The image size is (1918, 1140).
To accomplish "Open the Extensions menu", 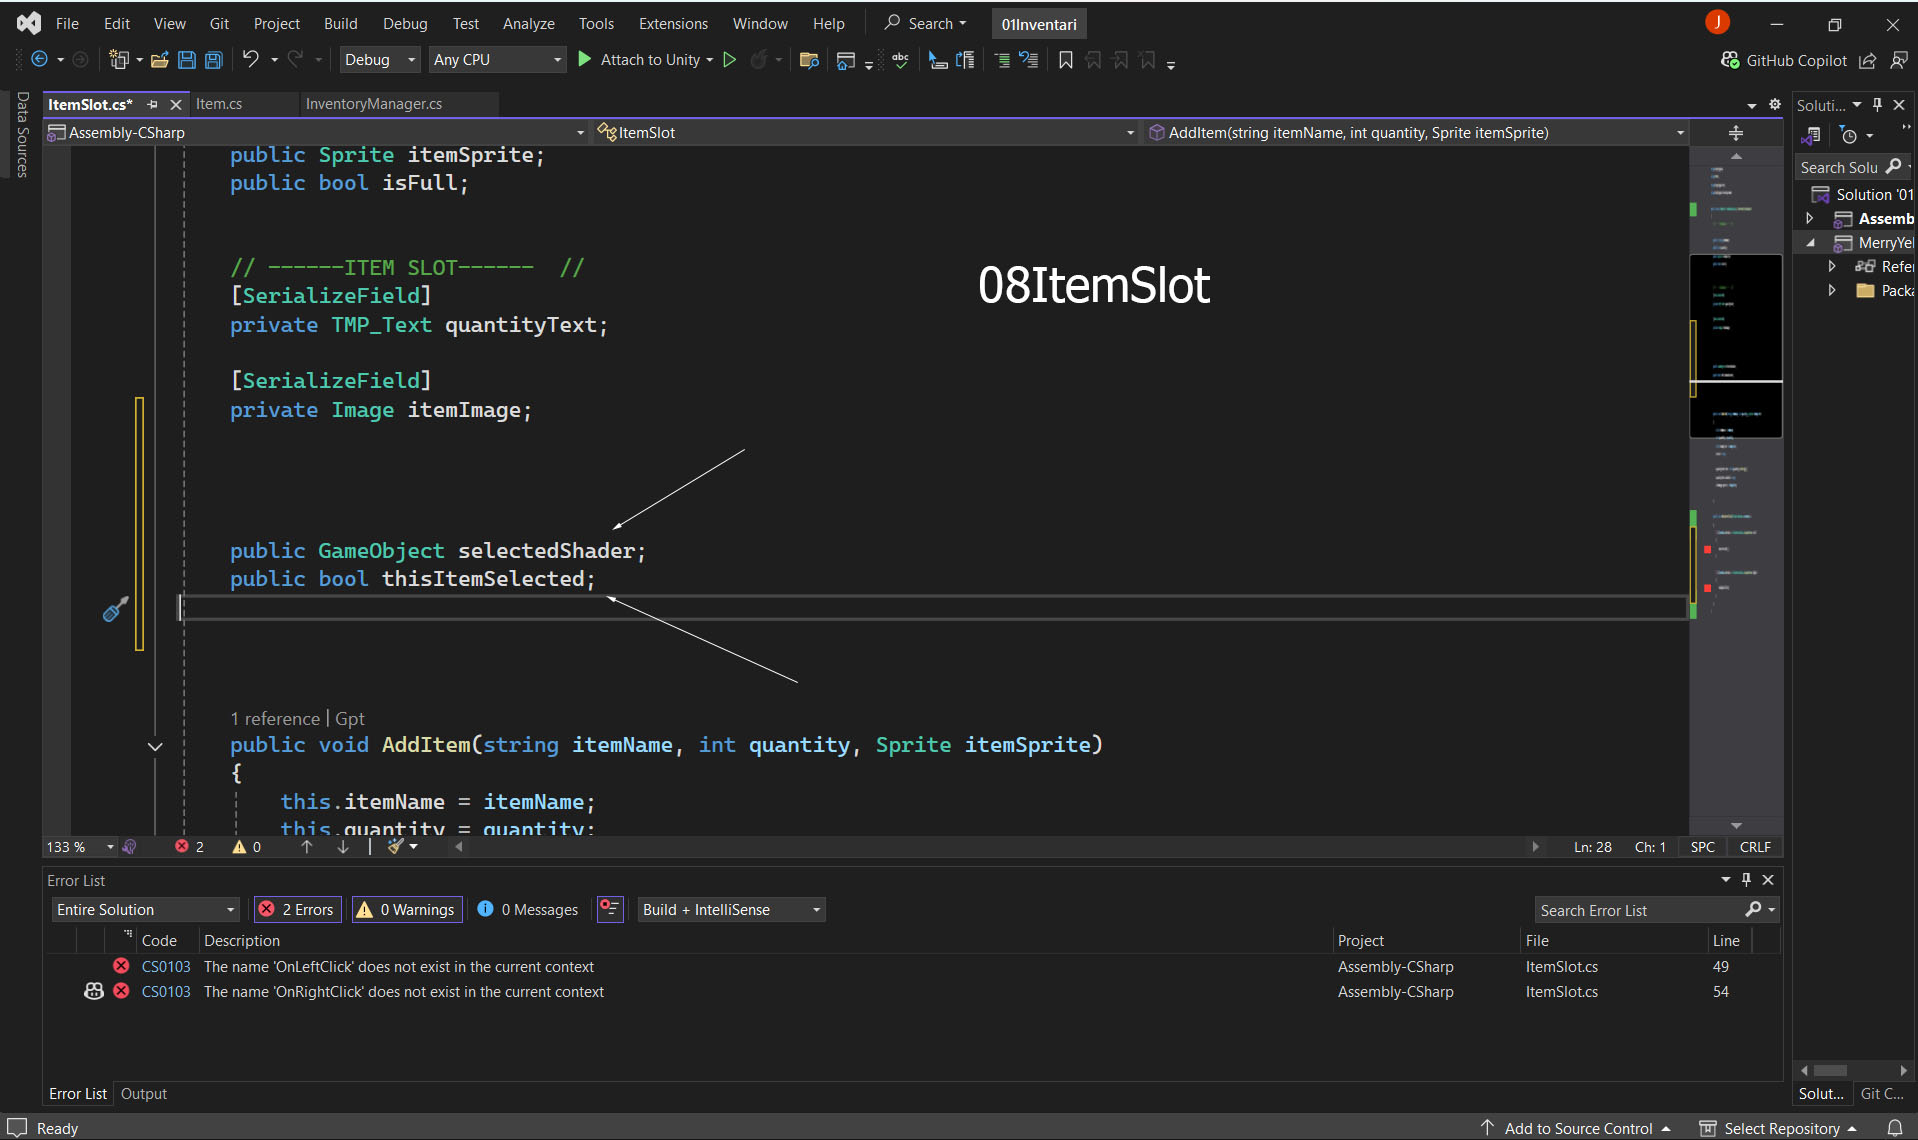I will [672, 23].
